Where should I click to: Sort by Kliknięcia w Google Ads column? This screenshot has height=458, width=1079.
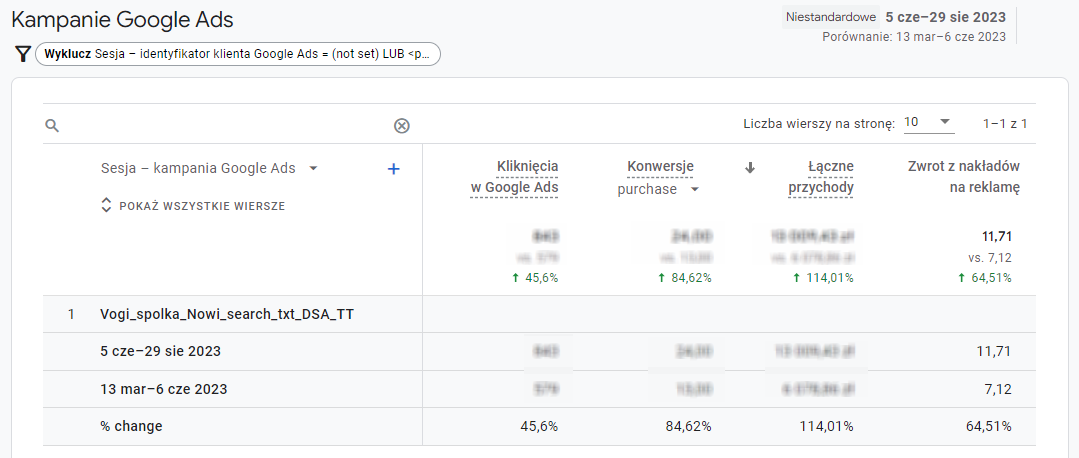pyautogui.click(x=514, y=177)
